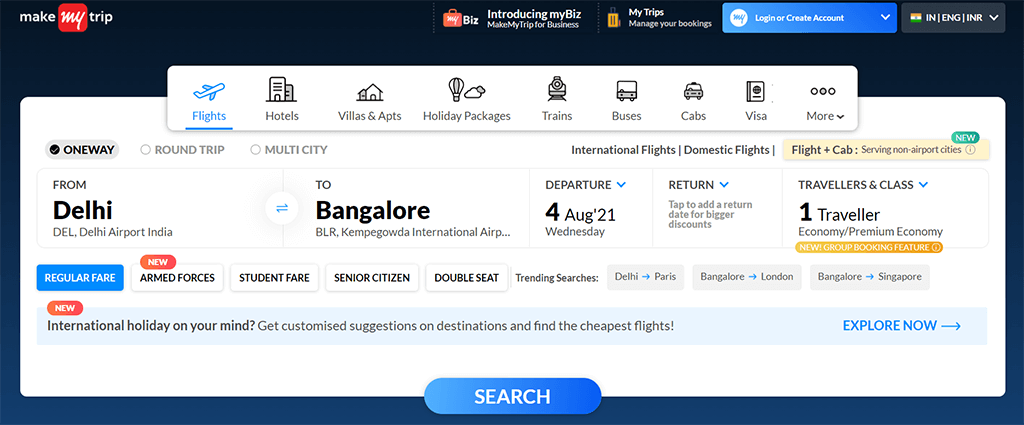The width and height of the screenshot is (1024, 425).
Task: Click info icon on Group Booking Feature
Action: click(x=936, y=247)
